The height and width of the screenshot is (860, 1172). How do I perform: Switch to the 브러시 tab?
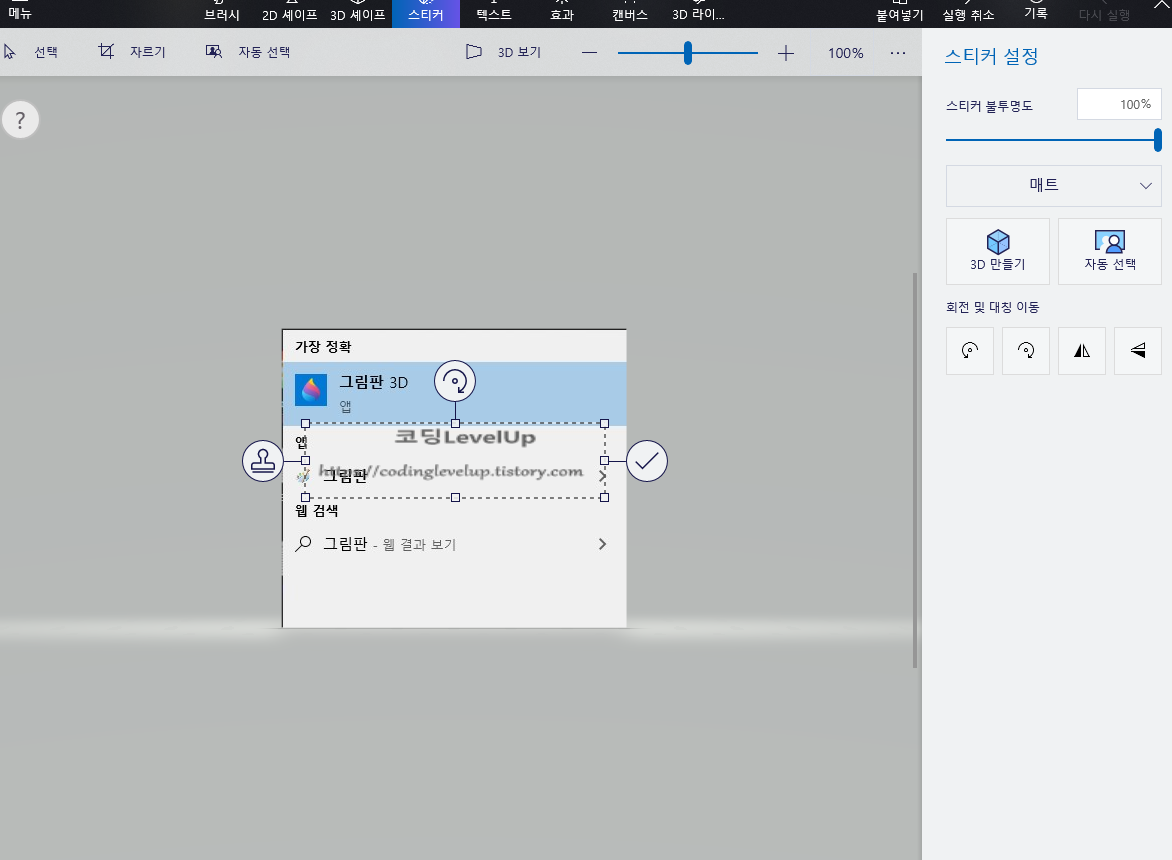pos(222,13)
